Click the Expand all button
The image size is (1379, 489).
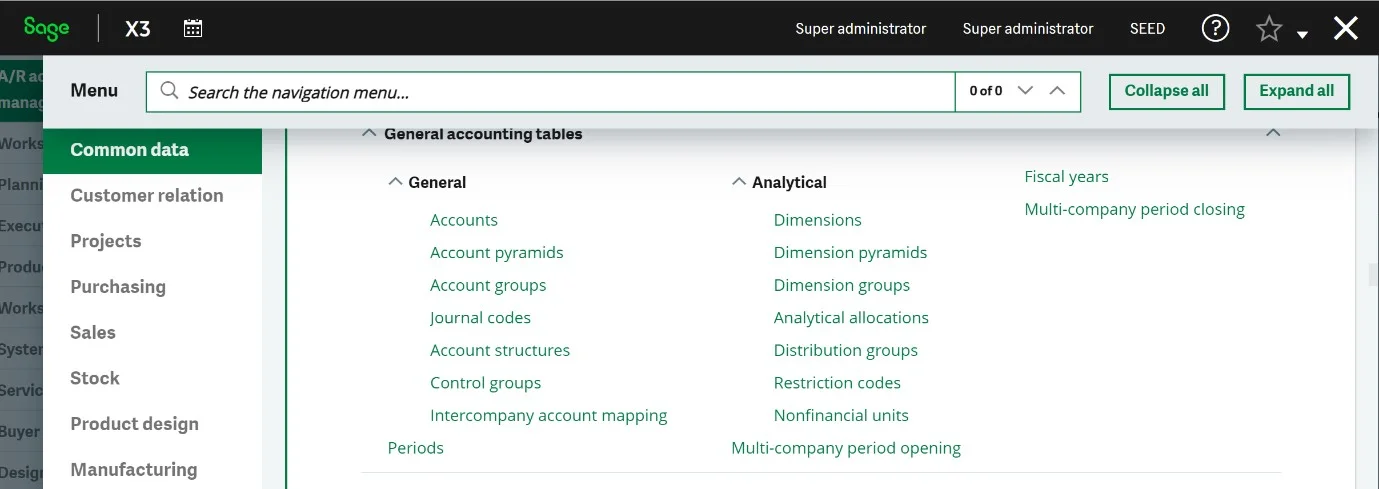click(x=1297, y=91)
